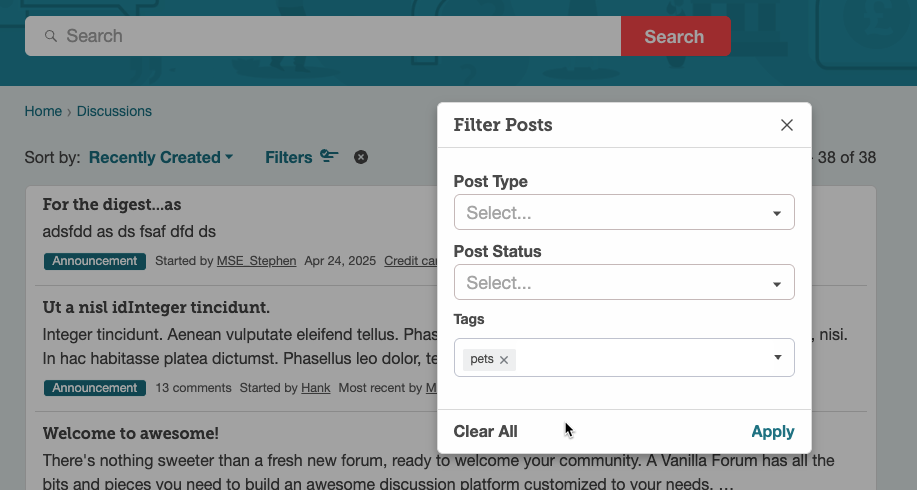This screenshot has height=490, width=917.
Task: Click the 'Credit ca' category link
Action: click(411, 261)
